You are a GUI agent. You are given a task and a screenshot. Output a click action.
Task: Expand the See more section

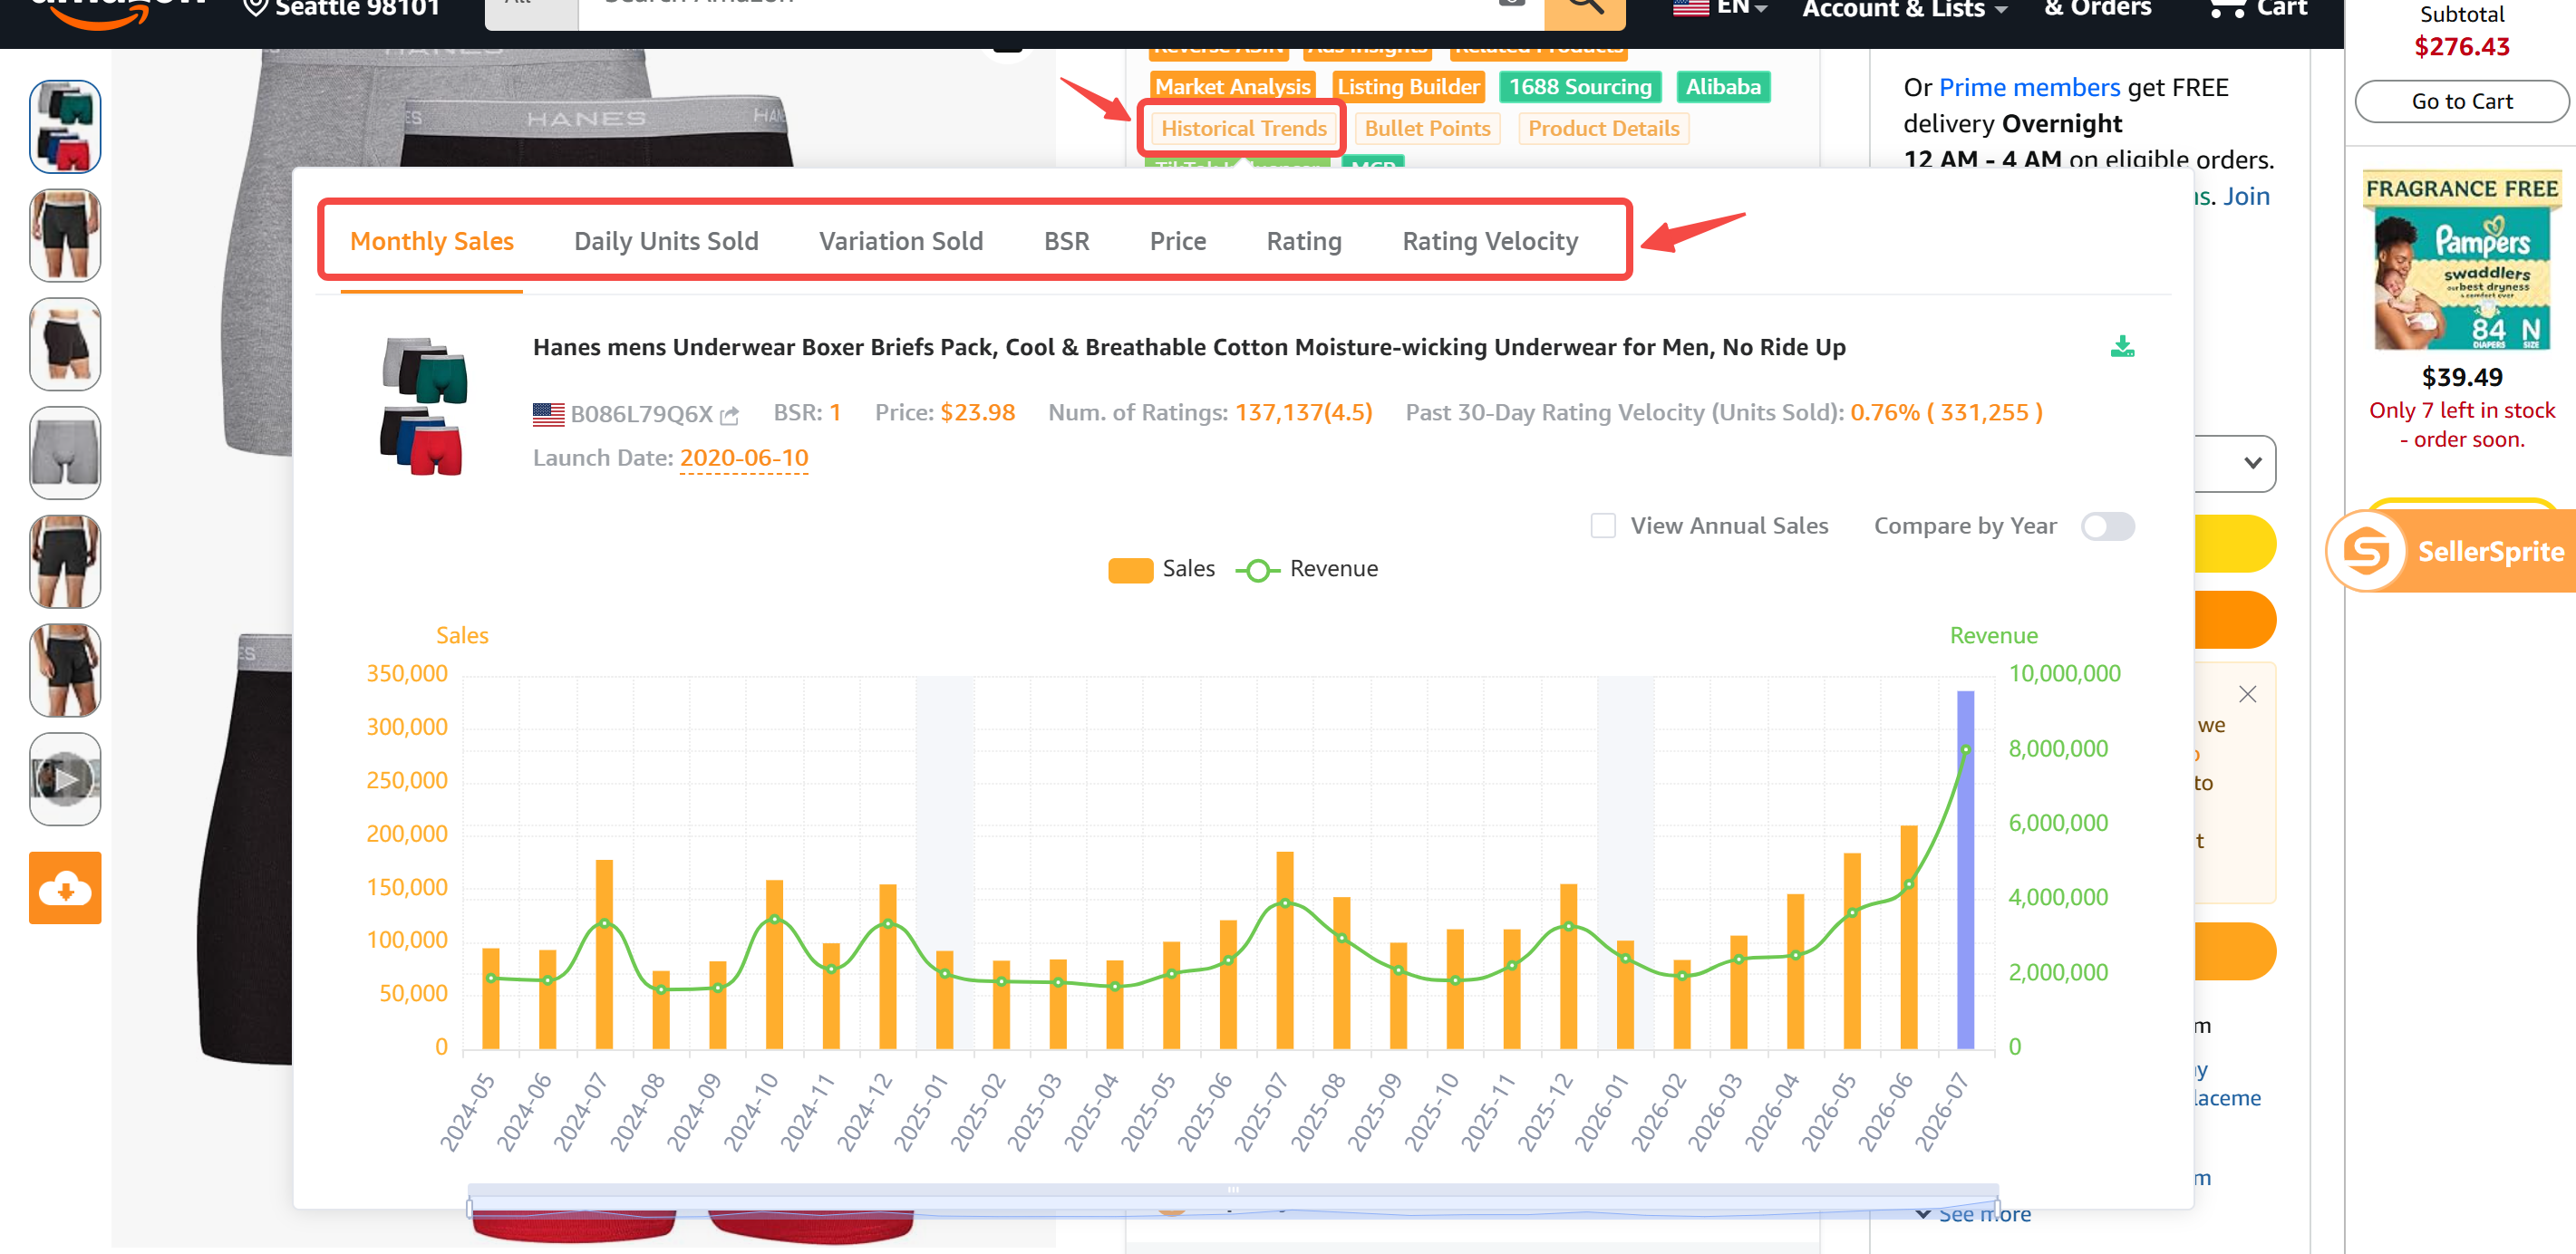coord(1973,1214)
